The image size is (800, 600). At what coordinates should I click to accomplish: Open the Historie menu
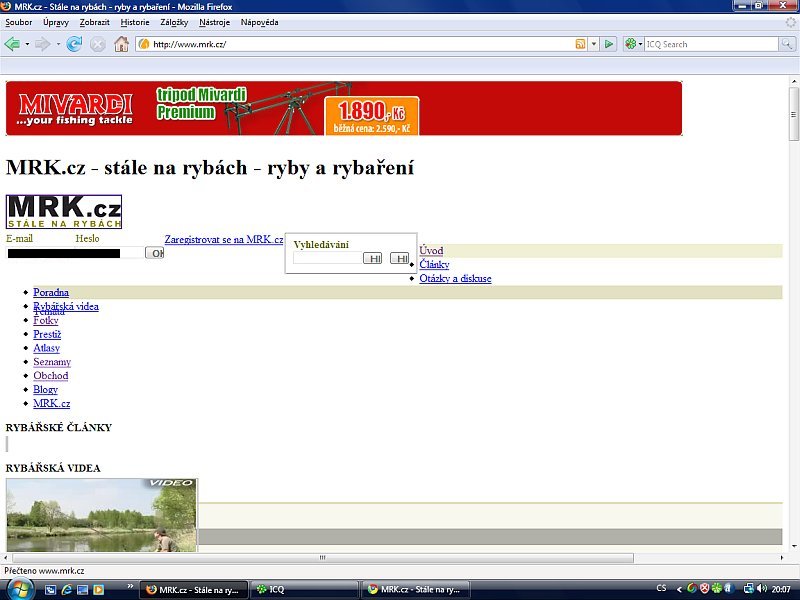tap(135, 22)
